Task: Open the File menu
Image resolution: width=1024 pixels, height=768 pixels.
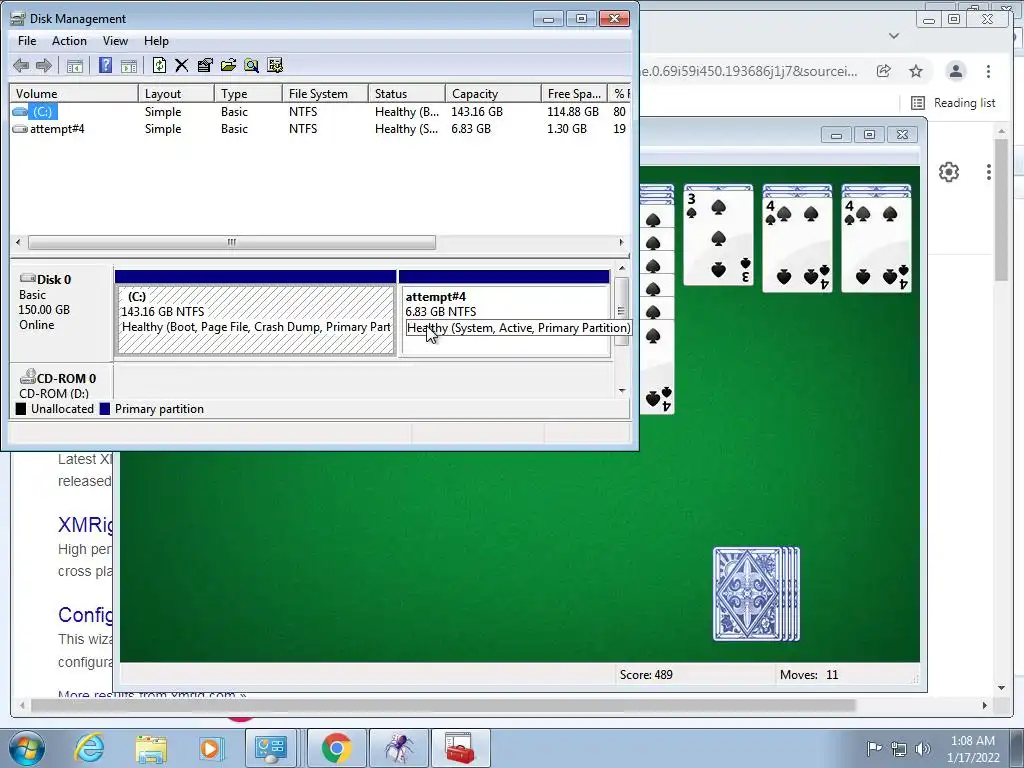Action: (x=27, y=40)
